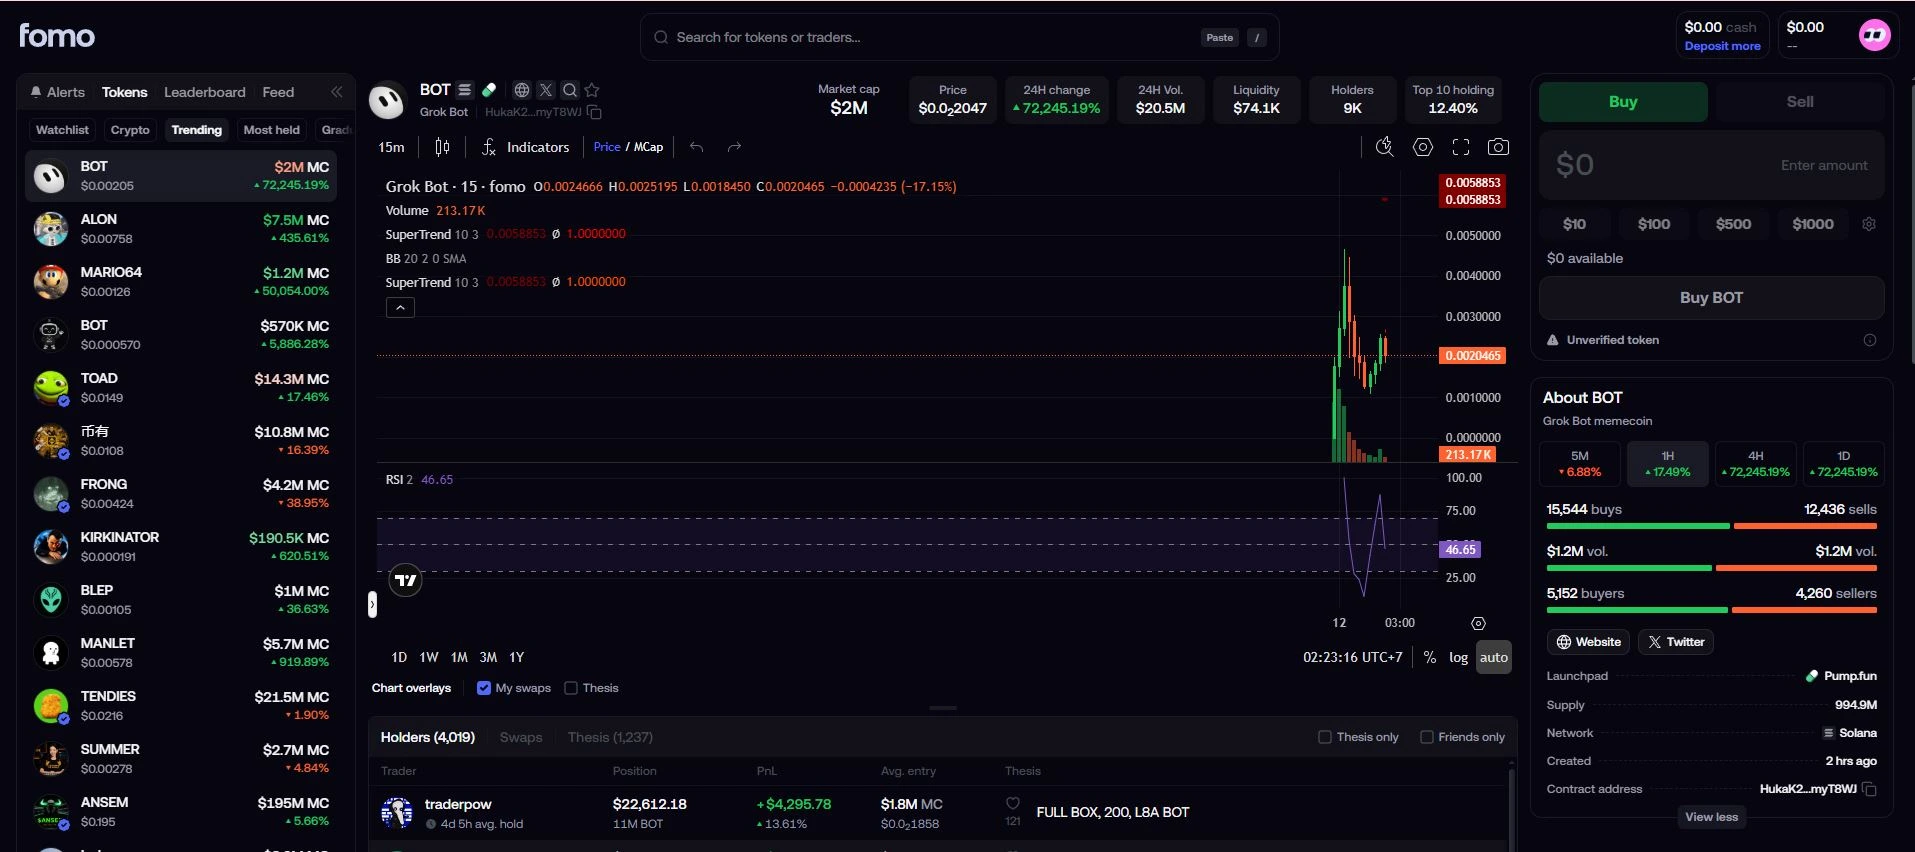This screenshot has width=1915, height=852.
Task: Click the Buy BOT button
Action: pyautogui.click(x=1711, y=298)
